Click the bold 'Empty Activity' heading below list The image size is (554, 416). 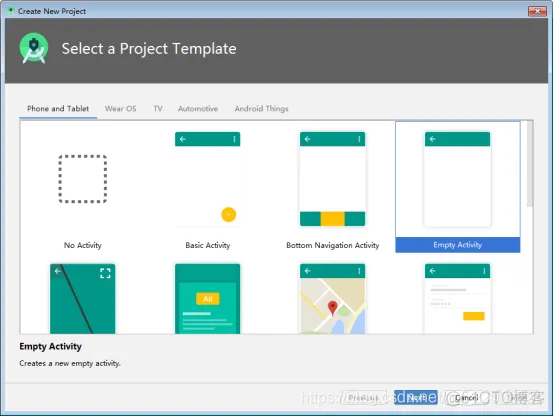(51, 346)
